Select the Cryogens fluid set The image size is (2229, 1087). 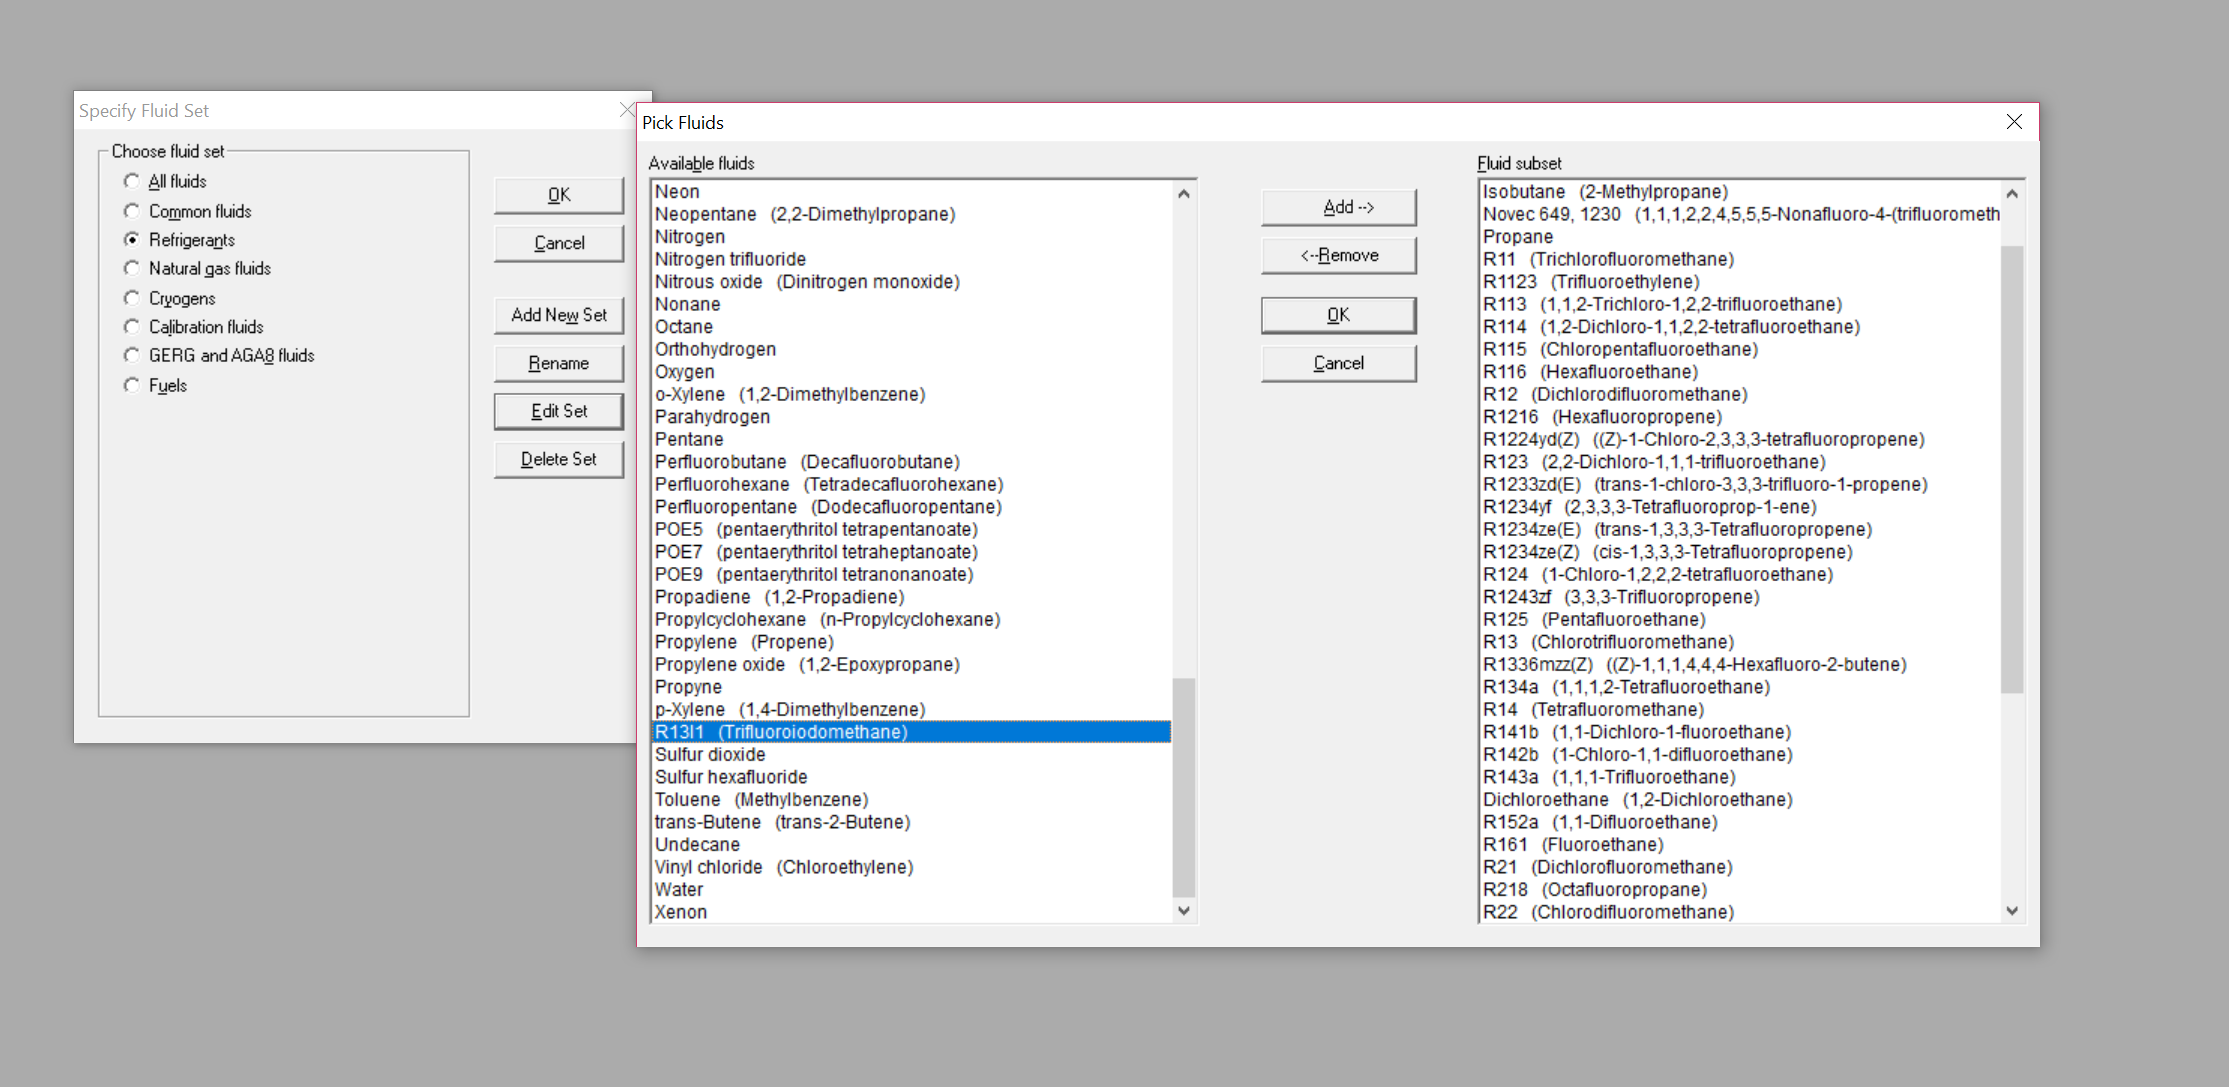click(x=132, y=298)
